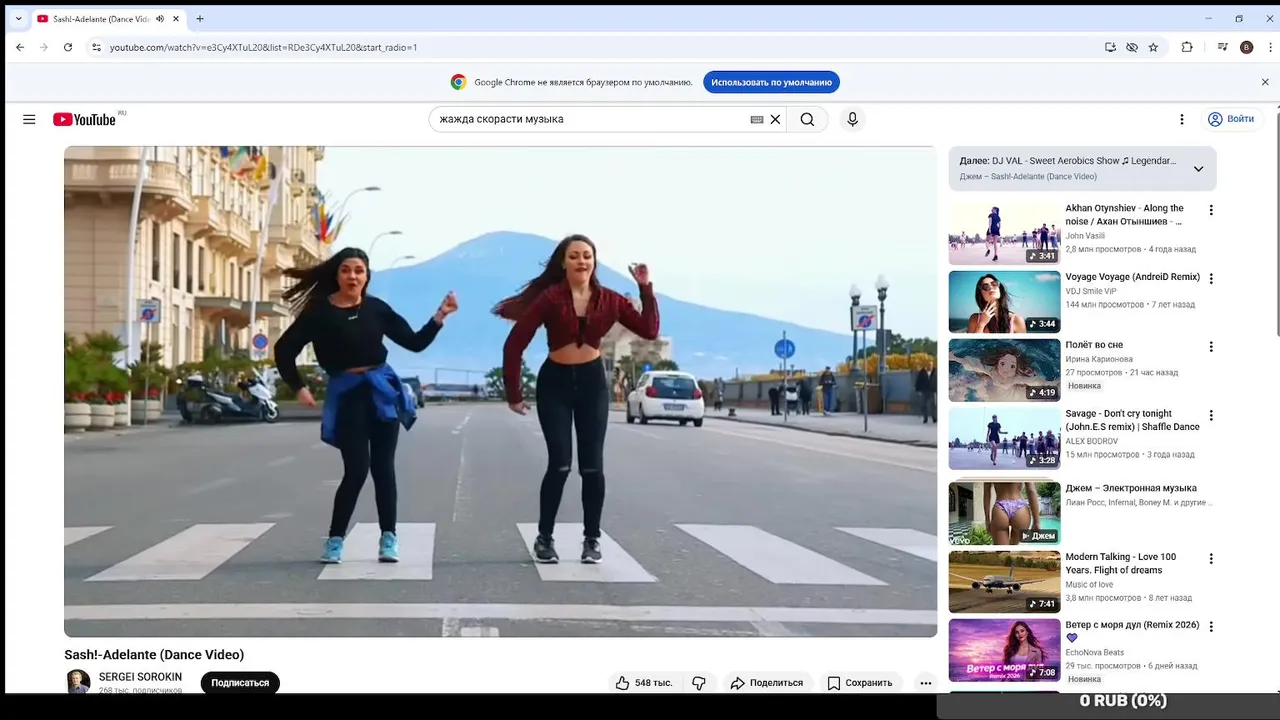
Task: Open Voyage Voyage (AndreiD Remix) thumbnail
Action: tap(1004, 302)
